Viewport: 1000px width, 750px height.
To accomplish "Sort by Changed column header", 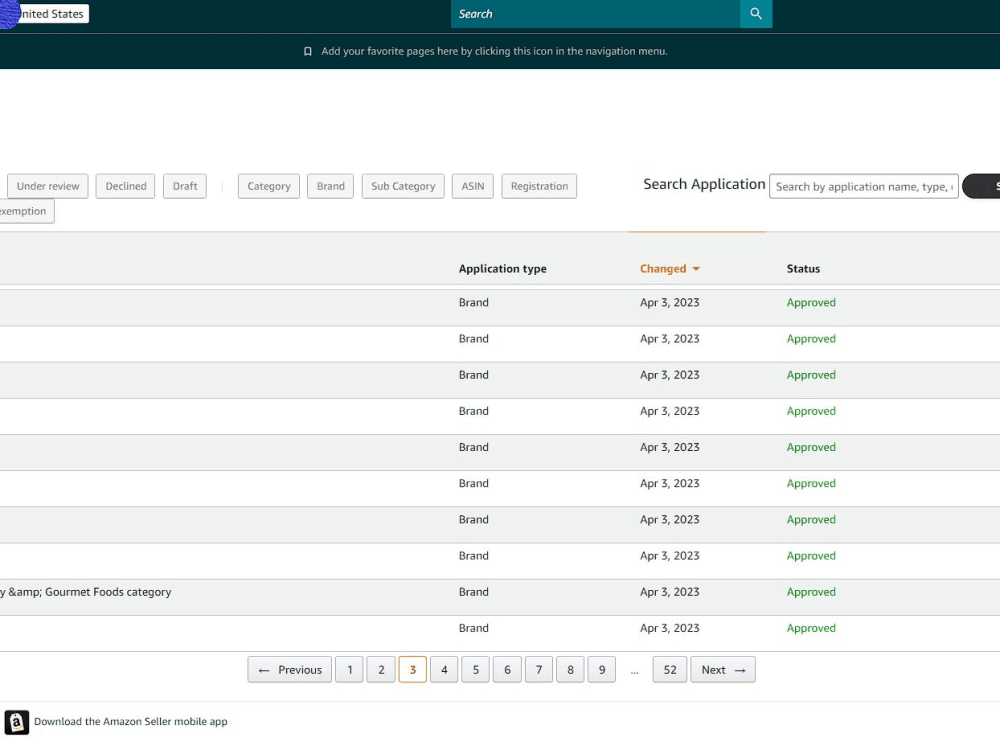I will pos(663,269).
